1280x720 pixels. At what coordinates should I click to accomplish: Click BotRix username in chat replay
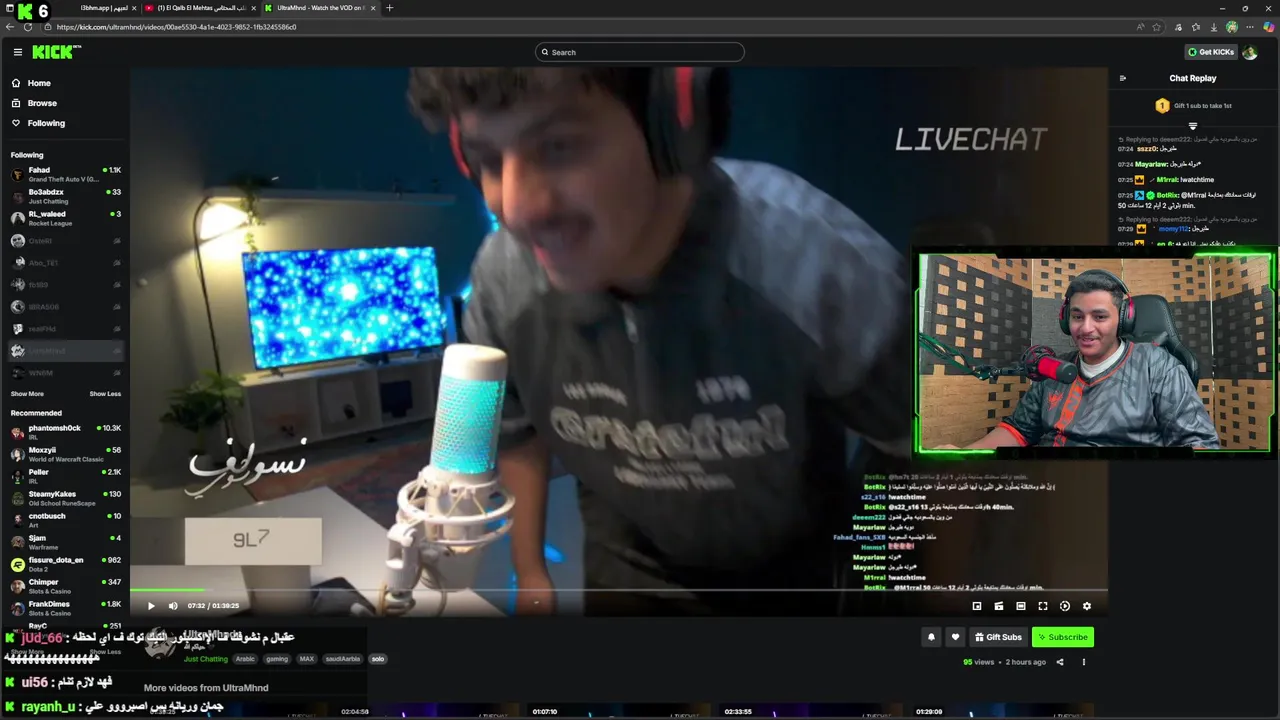point(1167,195)
